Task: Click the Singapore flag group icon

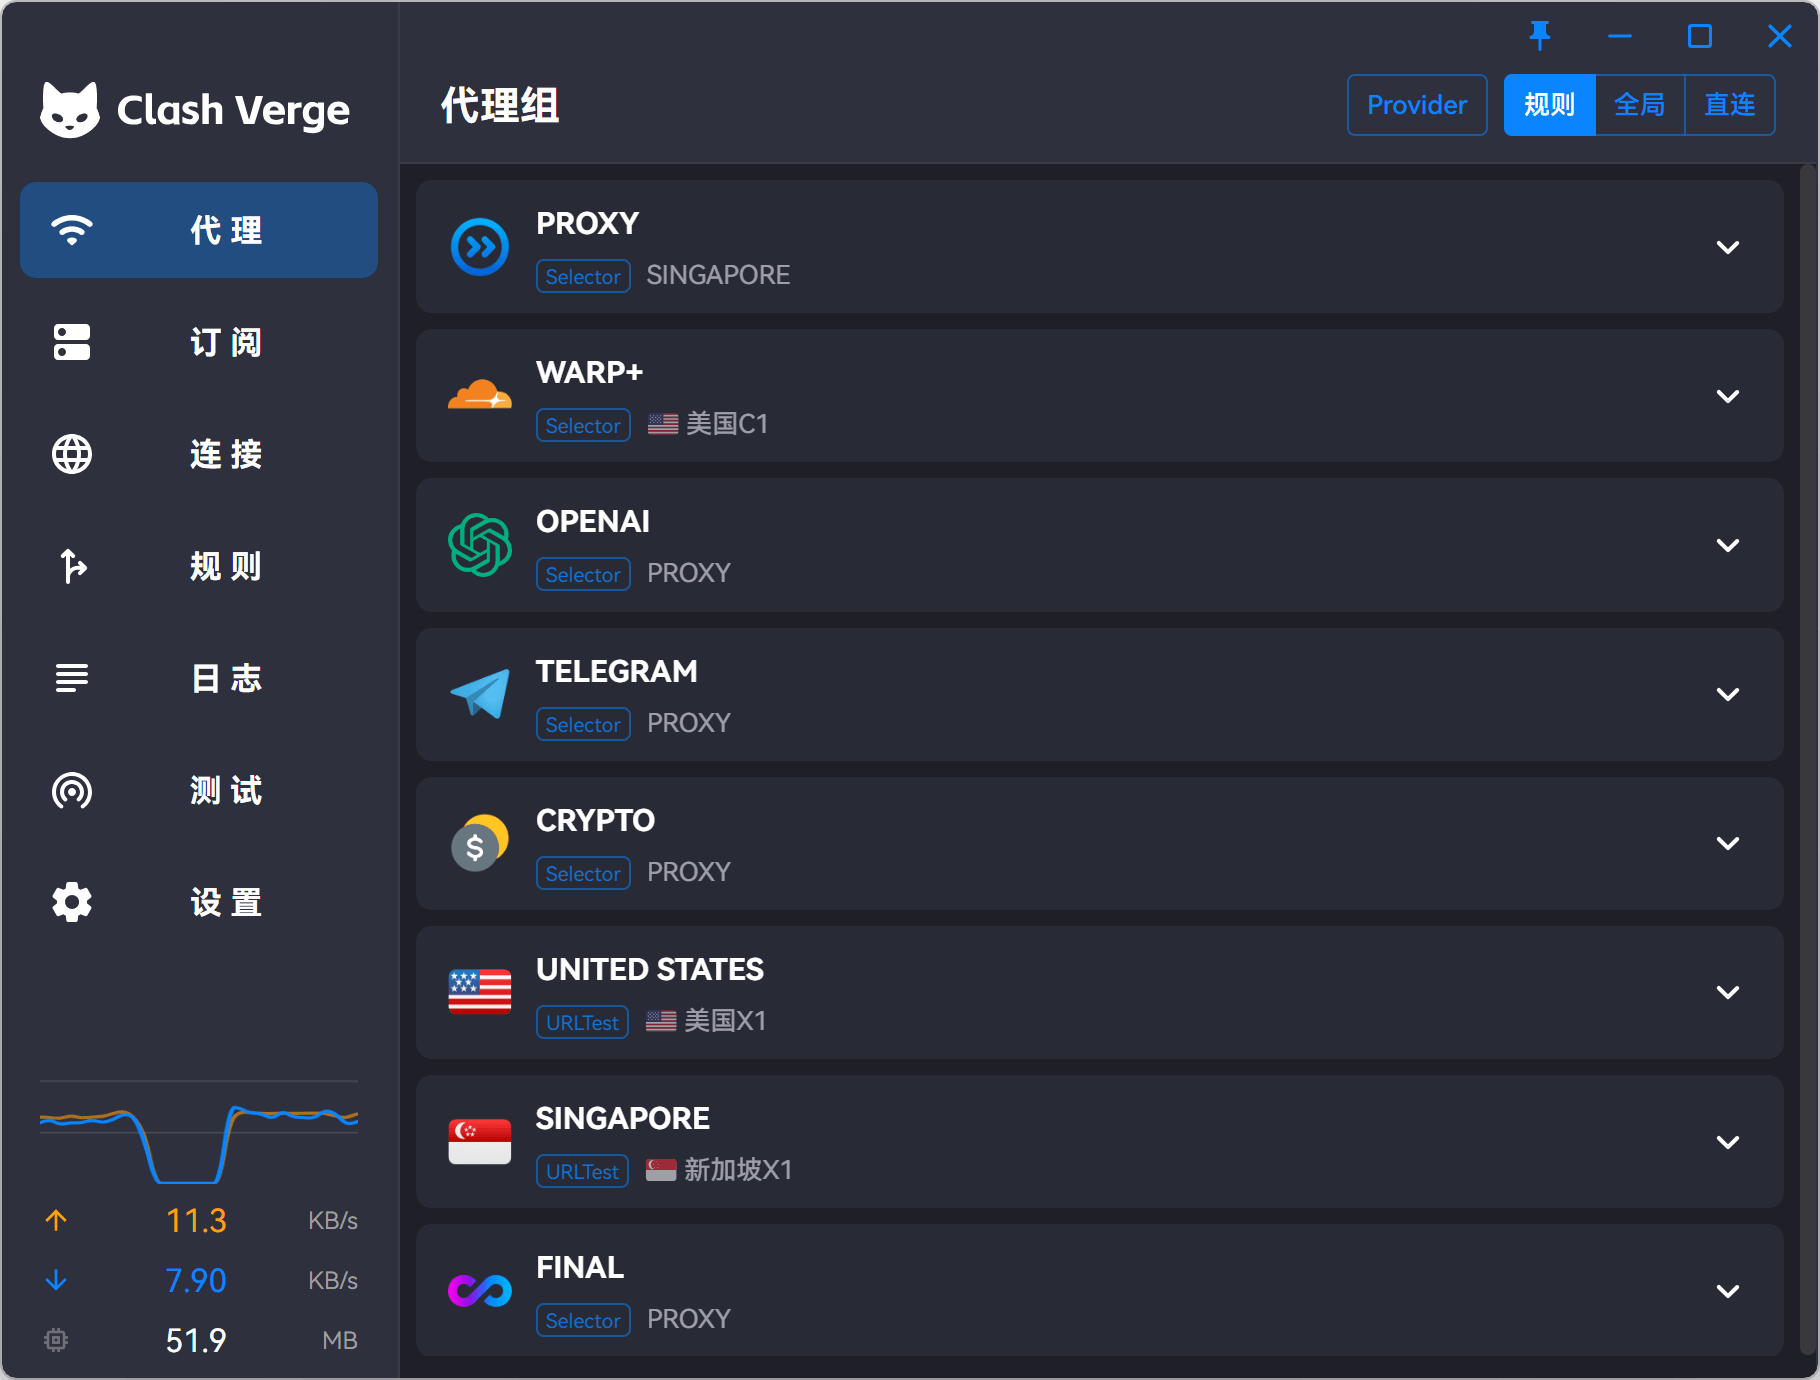Action: pos(480,1141)
